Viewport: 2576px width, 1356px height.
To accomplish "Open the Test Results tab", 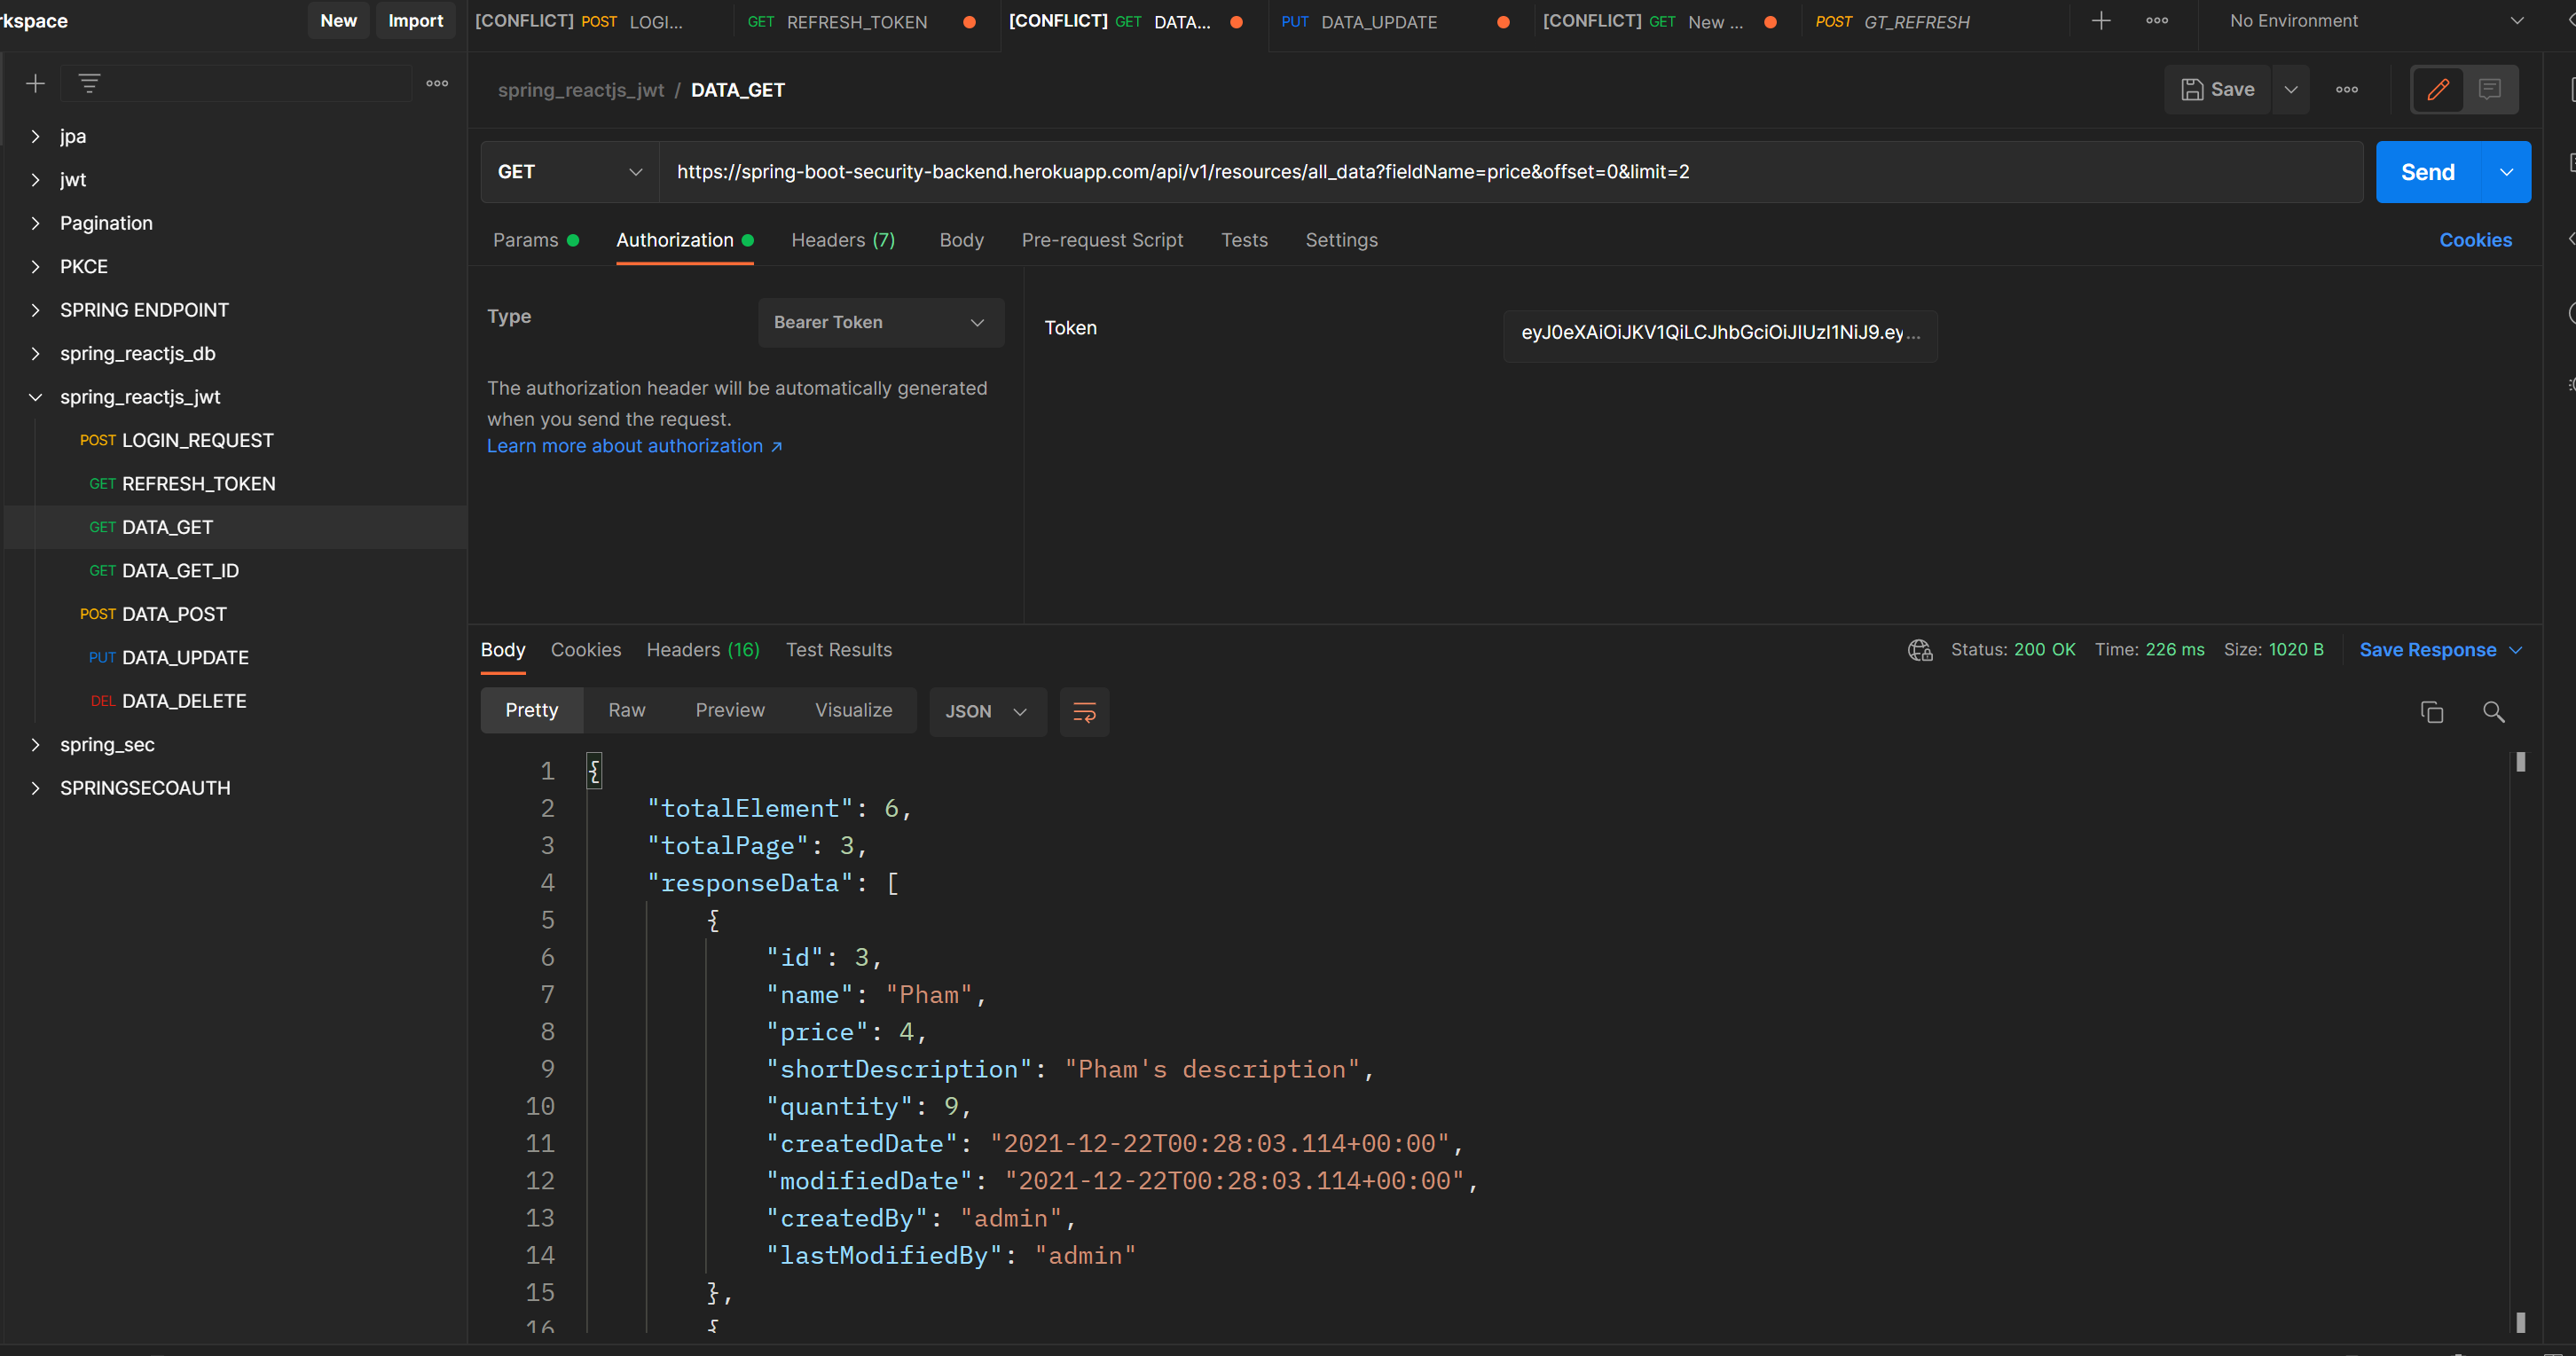I will tap(838, 651).
